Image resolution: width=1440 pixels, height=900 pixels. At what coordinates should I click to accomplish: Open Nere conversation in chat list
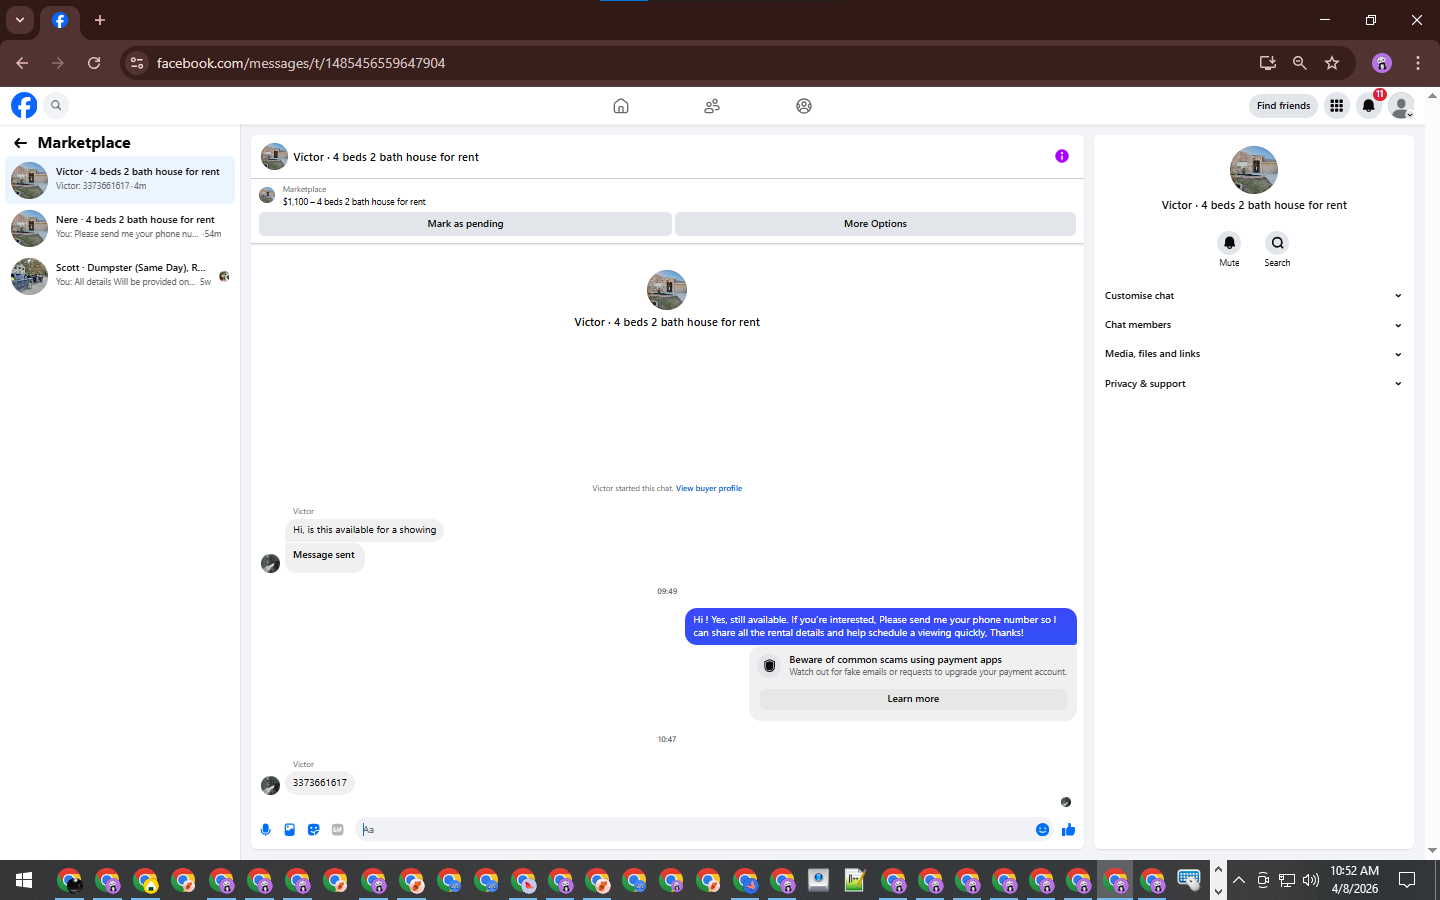tap(120, 228)
